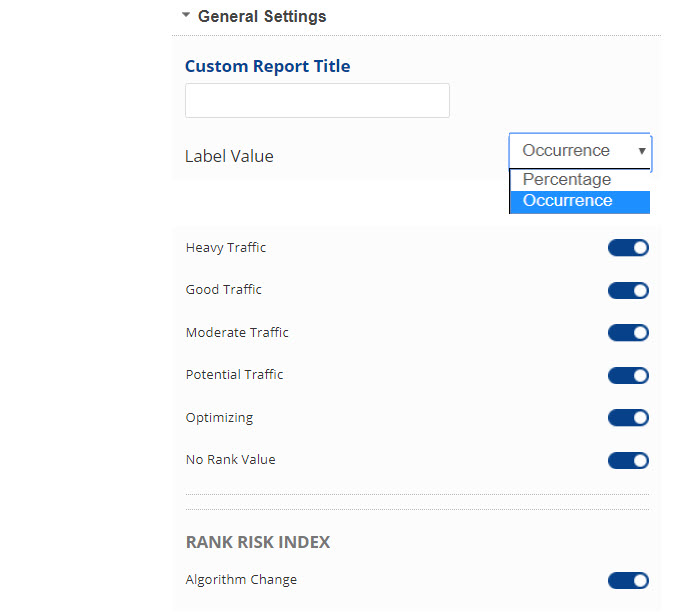Click the Custom Report Title label
Viewport: 683px width, 612px height.
(267, 67)
